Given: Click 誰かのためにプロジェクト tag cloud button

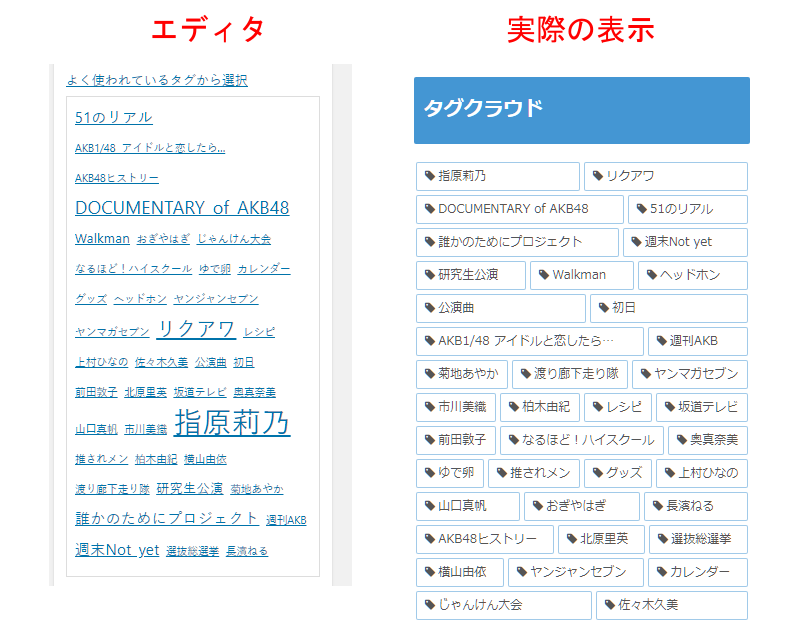Looking at the screenshot, I should [517, 242].
